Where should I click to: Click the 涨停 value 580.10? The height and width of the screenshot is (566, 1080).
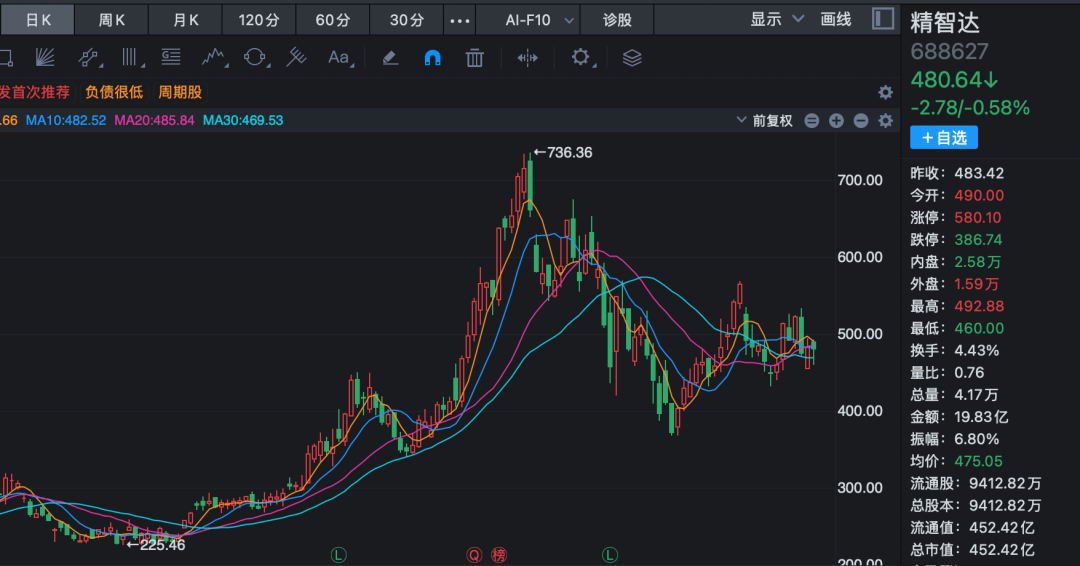click(977, 218)
